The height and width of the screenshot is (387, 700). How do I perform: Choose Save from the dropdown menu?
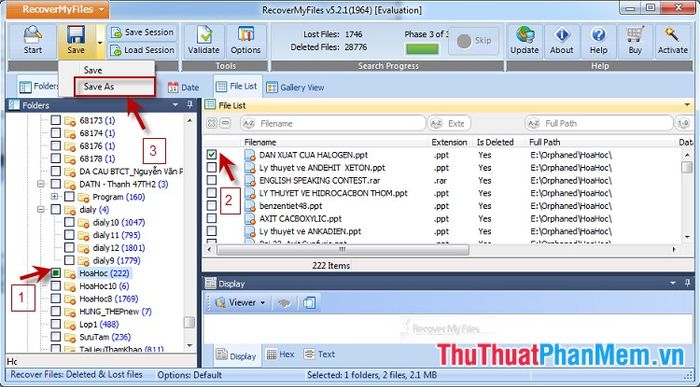[93, 70]
